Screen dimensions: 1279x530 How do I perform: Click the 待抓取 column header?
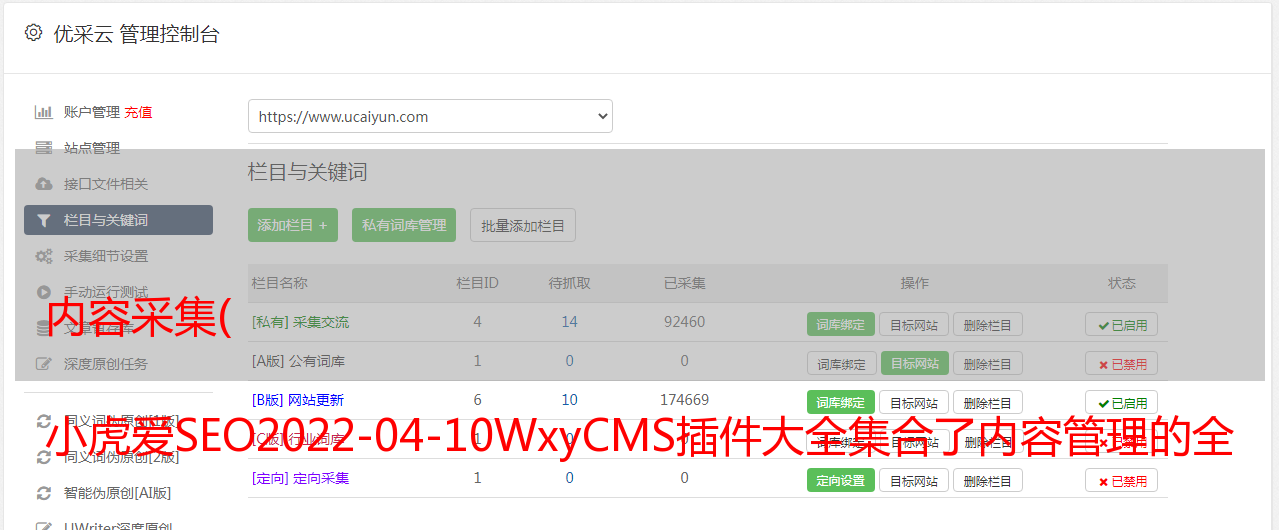click(569, 283)
